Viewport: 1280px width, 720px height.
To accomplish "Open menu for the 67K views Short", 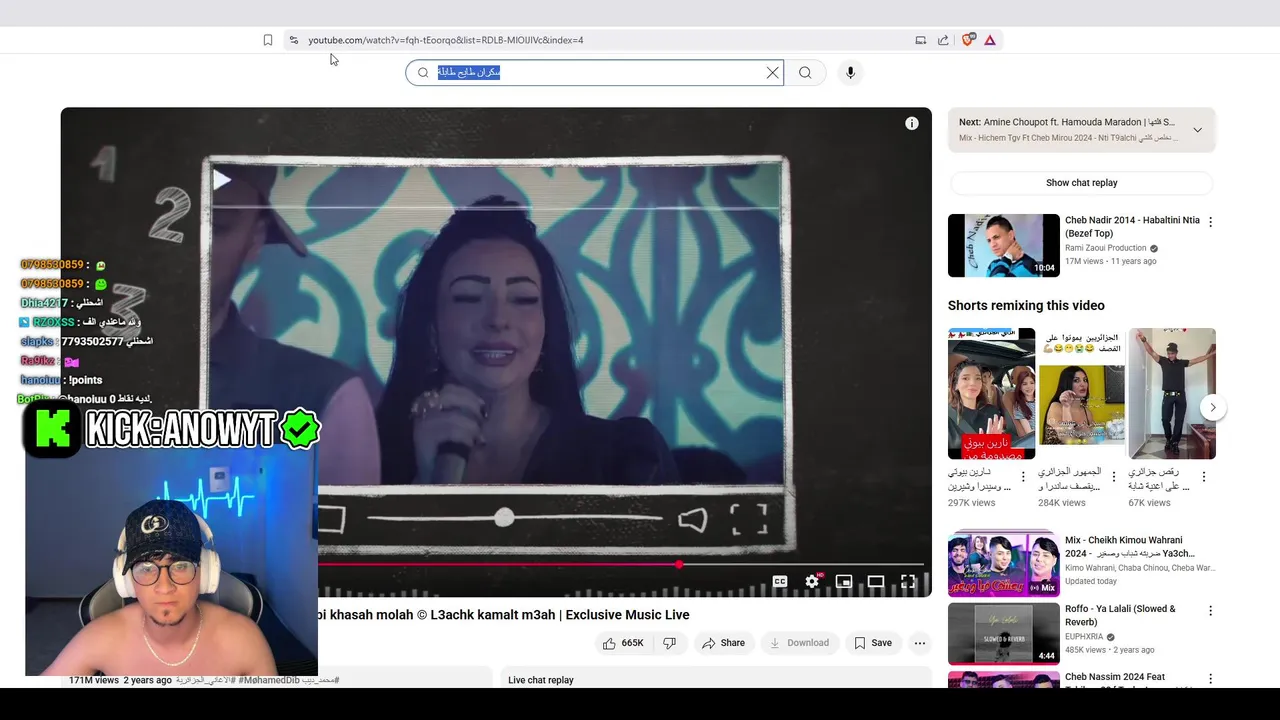I will click(1204, 477).
